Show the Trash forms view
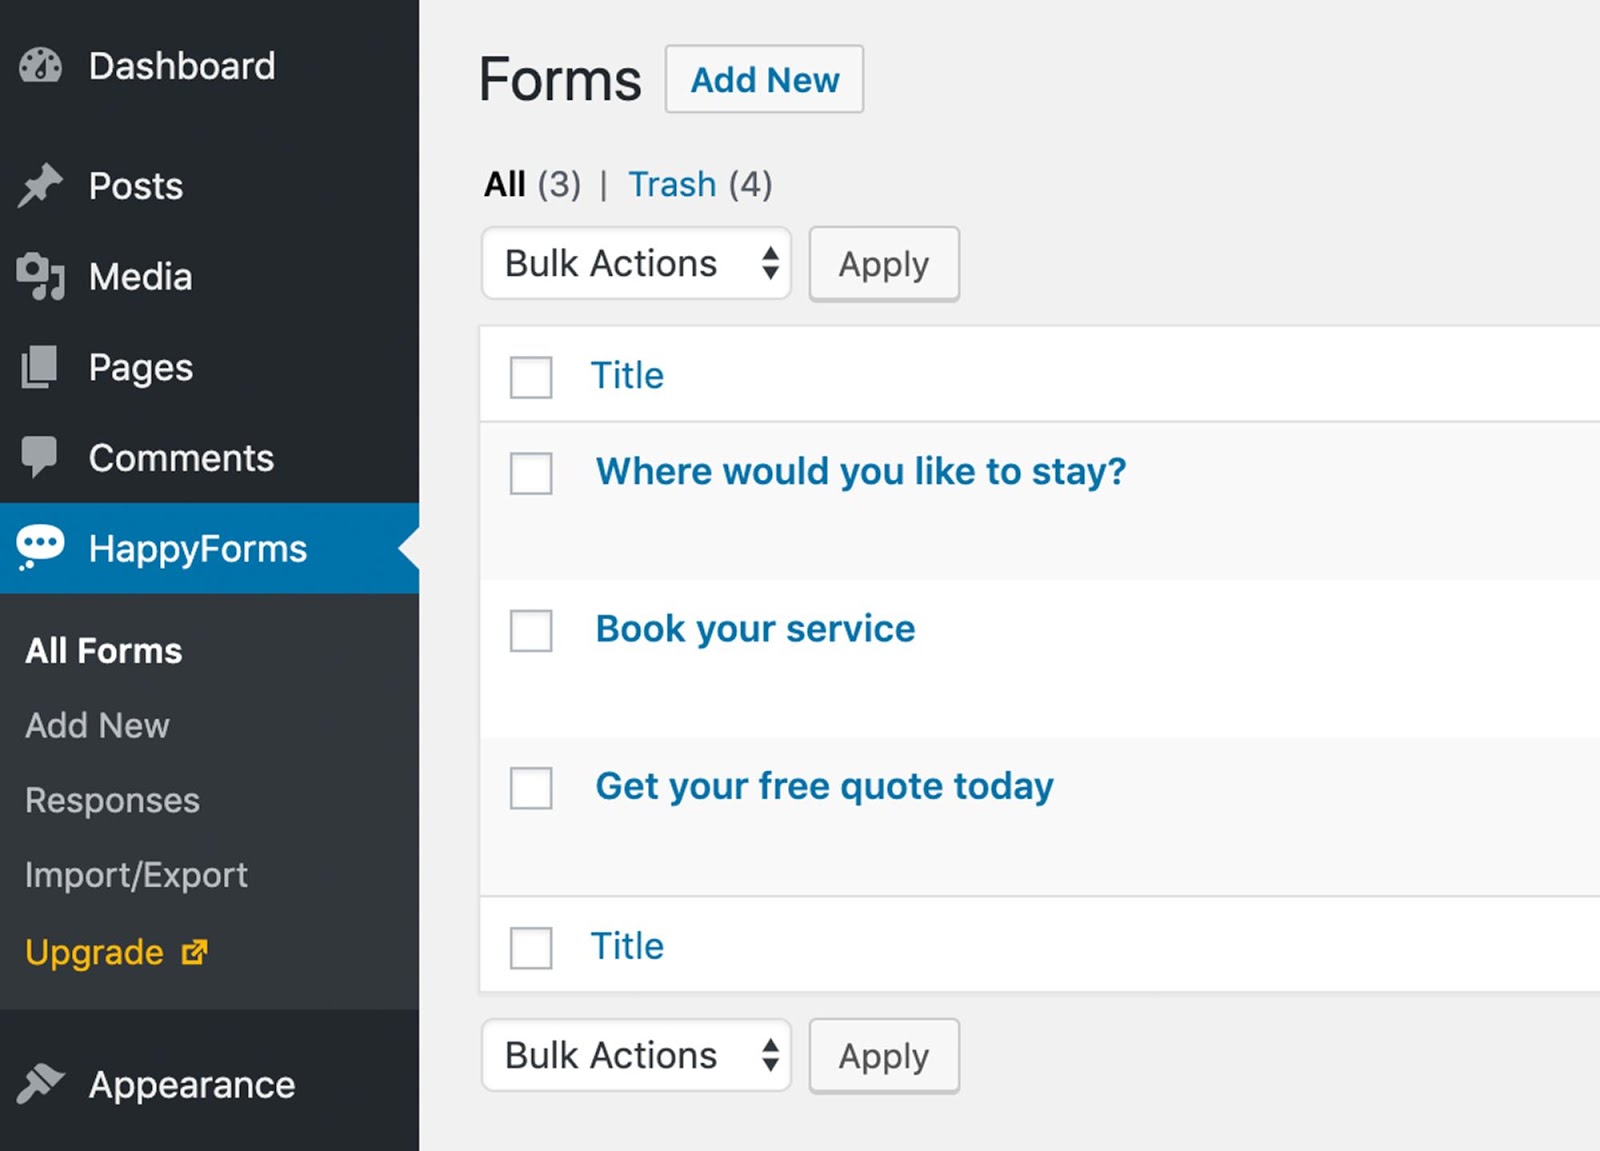Image resolution: width=1600 pixels, height=1151 pixels. (672, 184)
